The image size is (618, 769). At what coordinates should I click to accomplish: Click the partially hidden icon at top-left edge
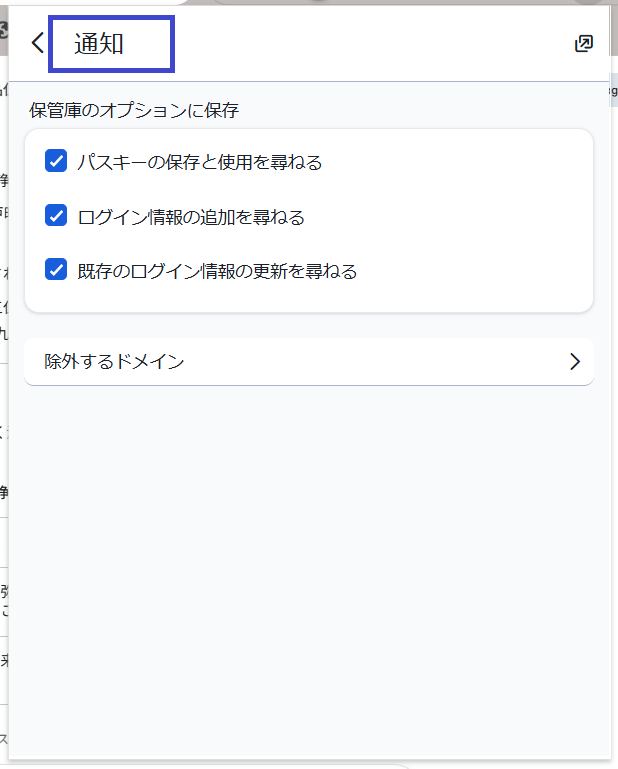[4, 30]
